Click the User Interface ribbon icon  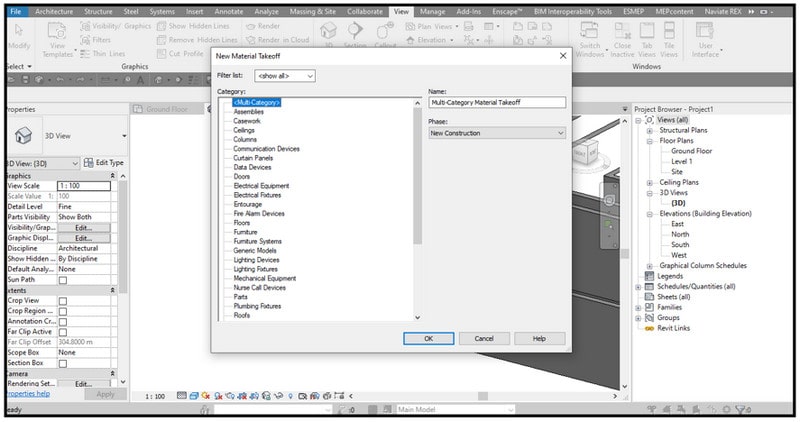click(x=705, y=31)
